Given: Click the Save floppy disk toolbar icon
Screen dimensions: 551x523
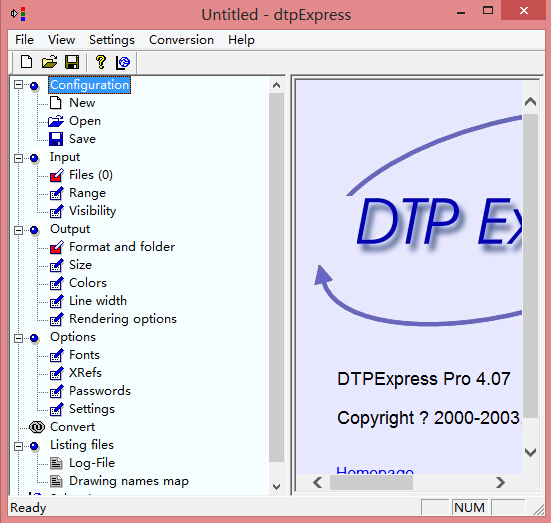Looking at the screenshot, I should click(x=72, y=62).
